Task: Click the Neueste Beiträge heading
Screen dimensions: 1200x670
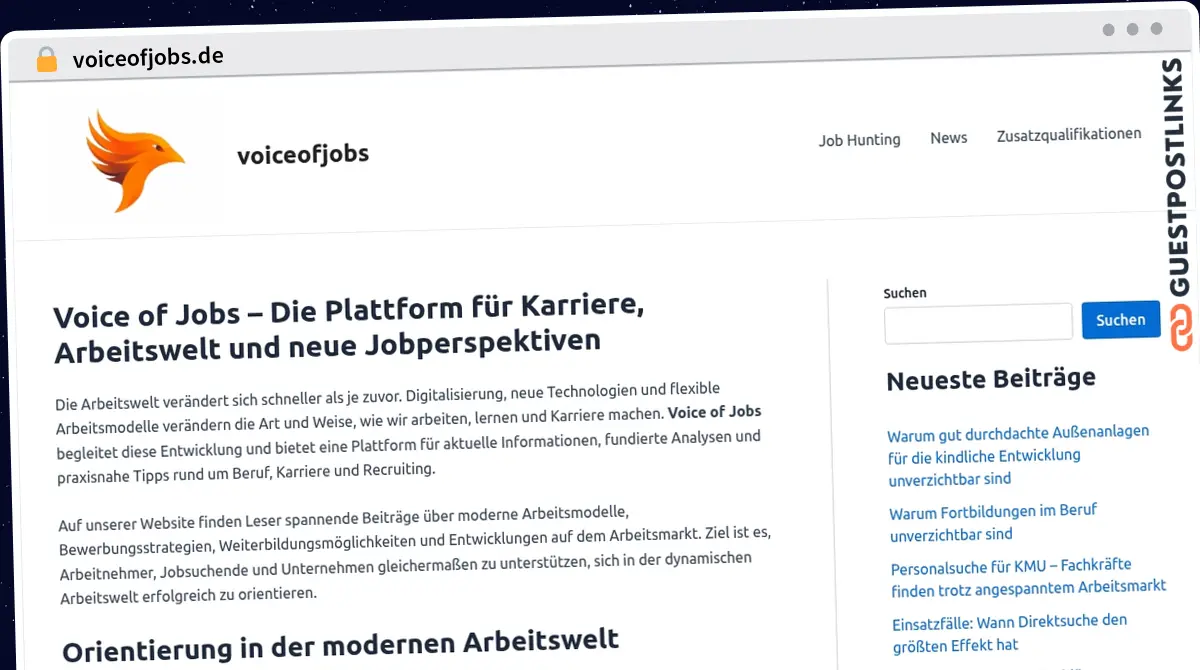Action: 991,379
